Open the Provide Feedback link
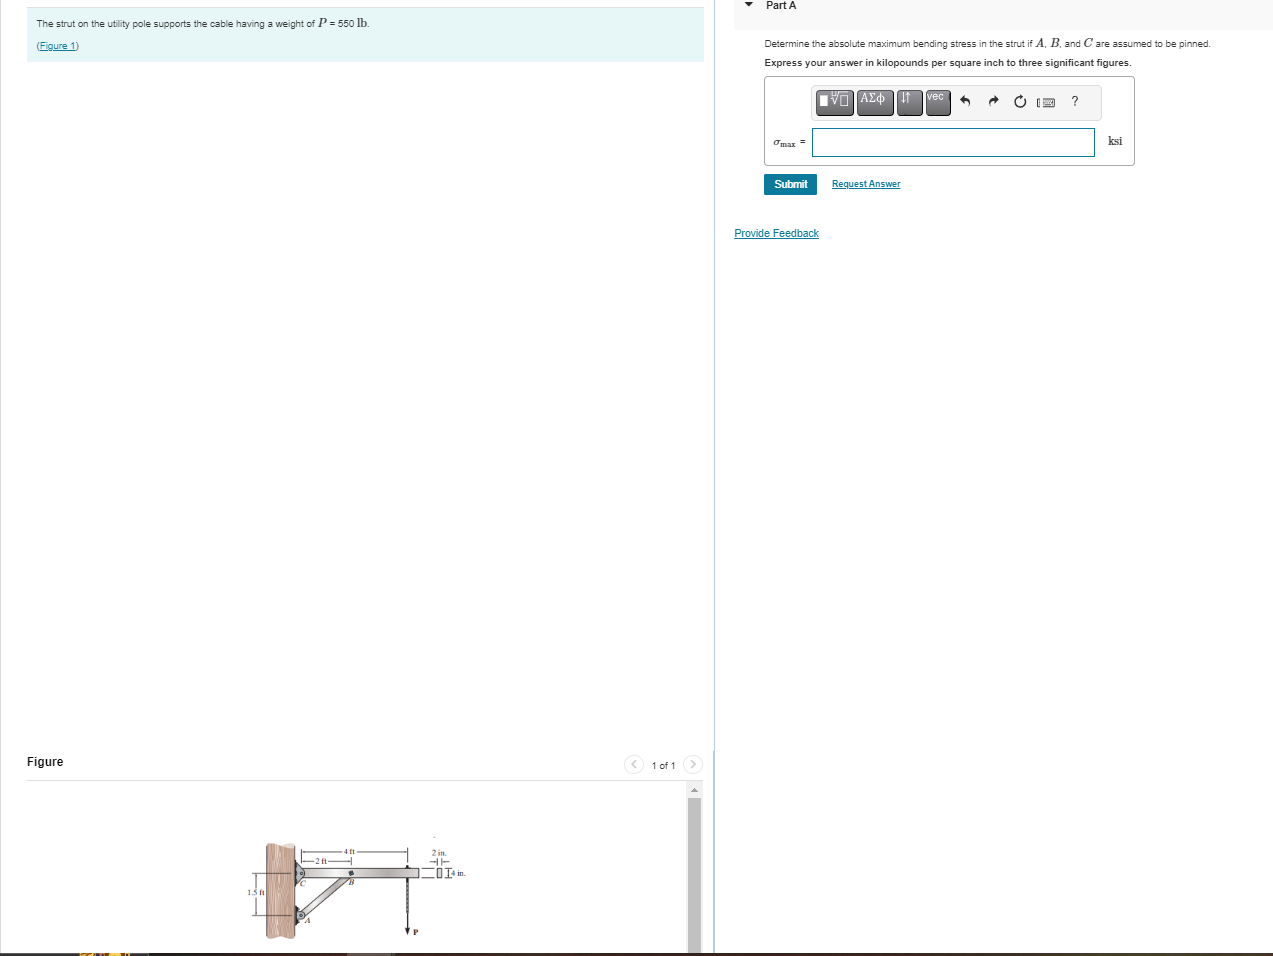This screenshot has width=1273, height=956. coord(776,233)
